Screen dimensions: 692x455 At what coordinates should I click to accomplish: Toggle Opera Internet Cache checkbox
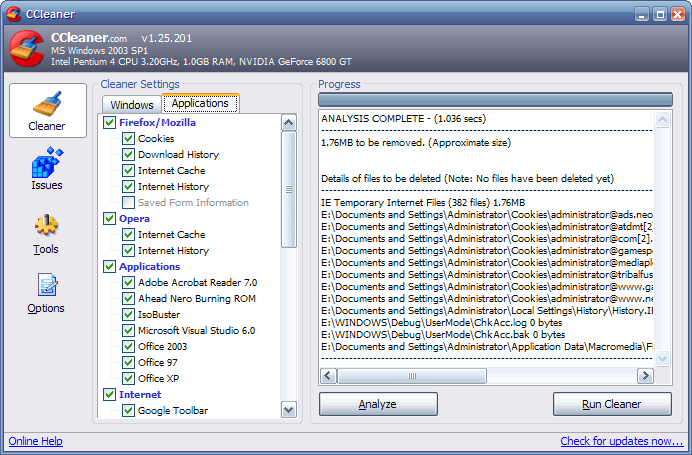(128, 235)
